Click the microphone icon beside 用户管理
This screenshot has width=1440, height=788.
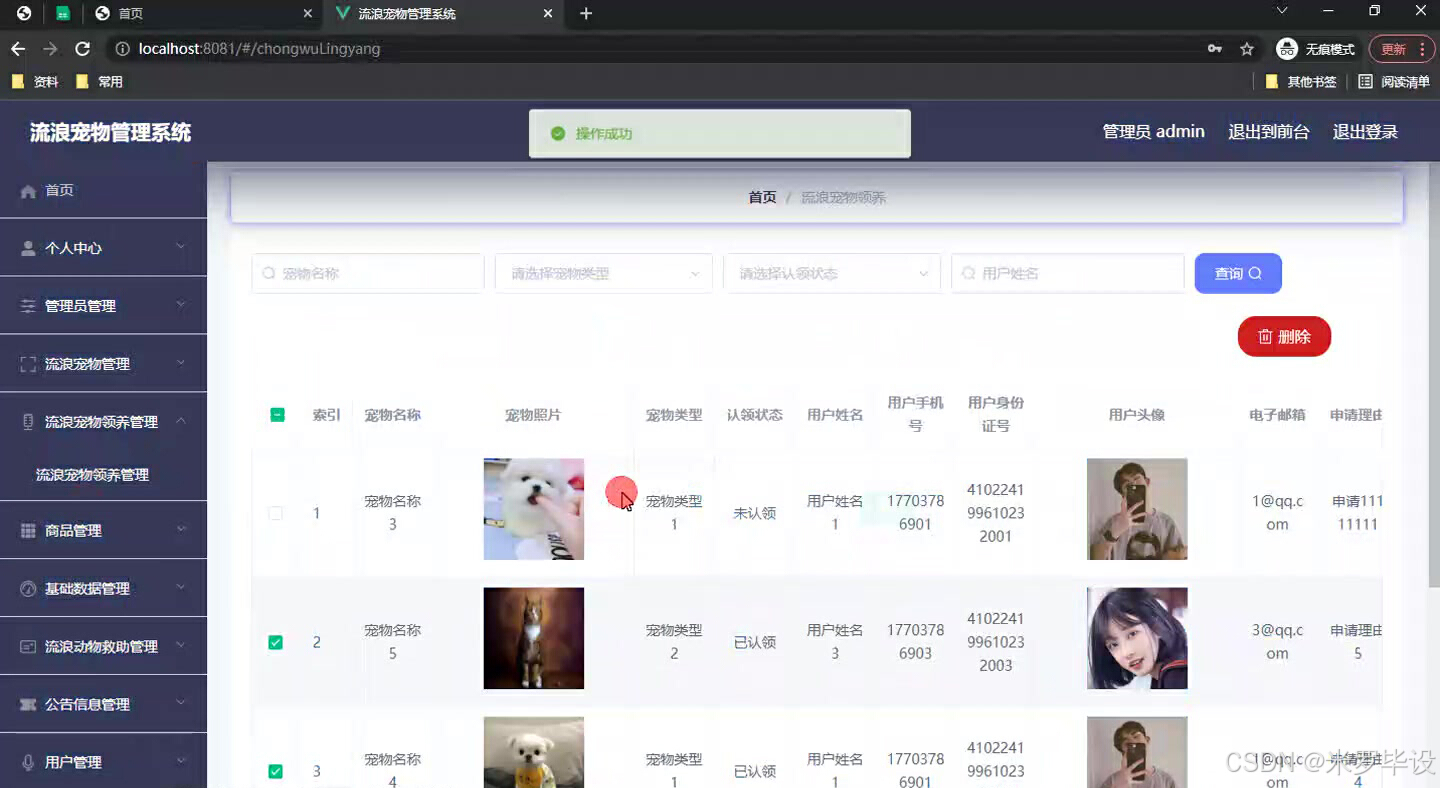(28, 762)
